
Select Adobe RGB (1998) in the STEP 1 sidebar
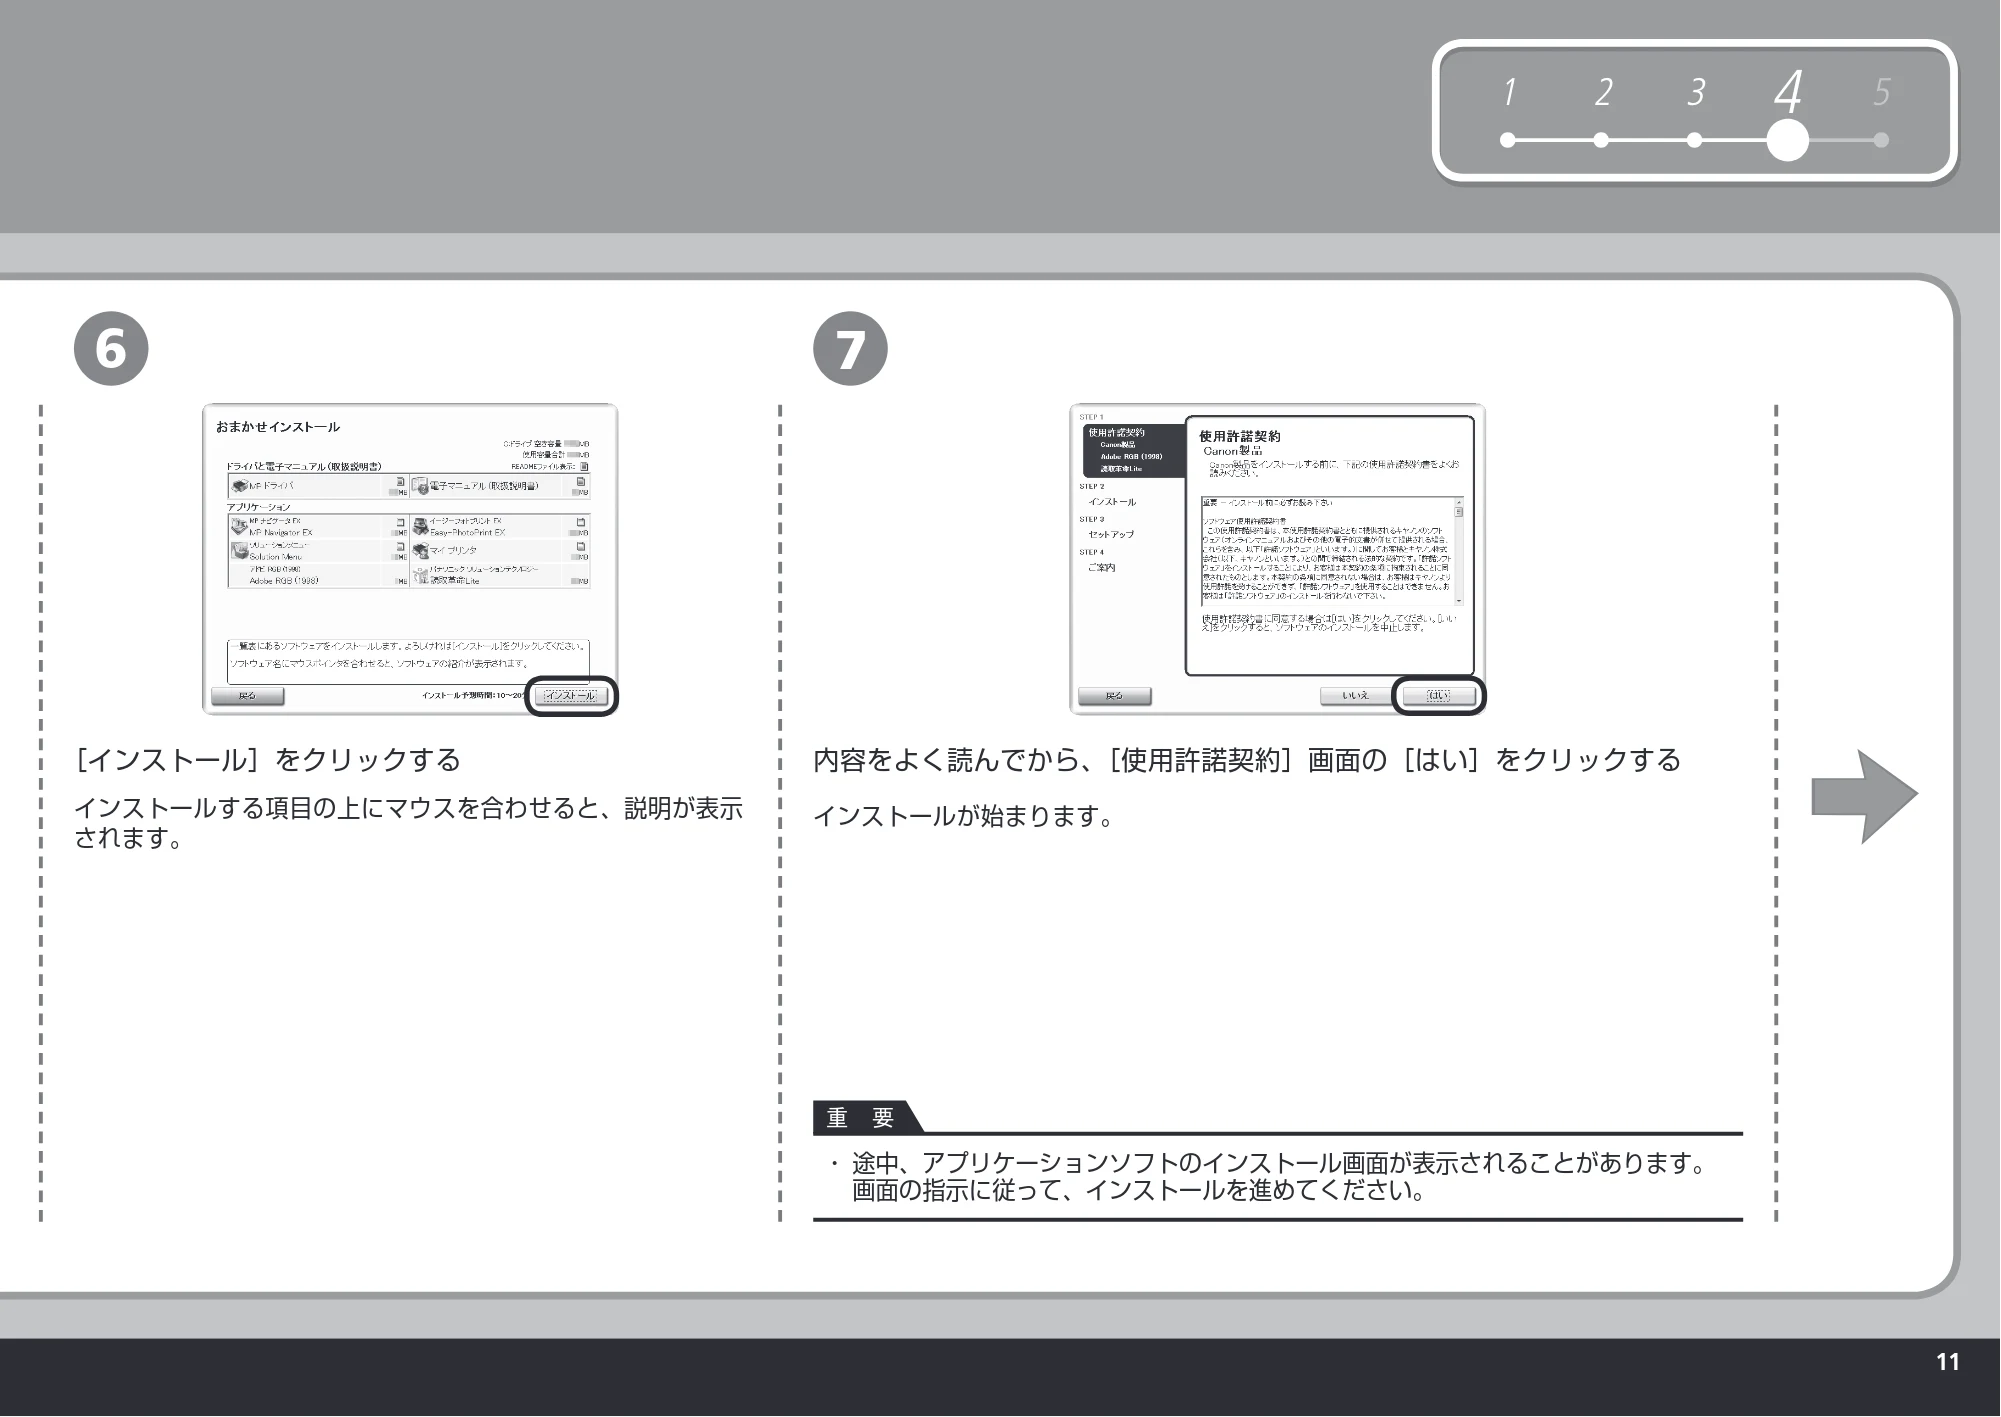click(x=1131, y=457)
